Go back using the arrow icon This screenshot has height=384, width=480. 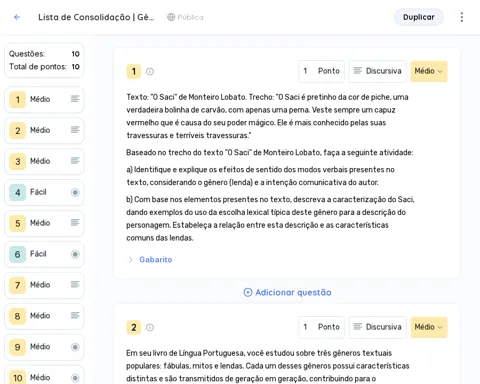pyautogui.click(x=17, y=17)
